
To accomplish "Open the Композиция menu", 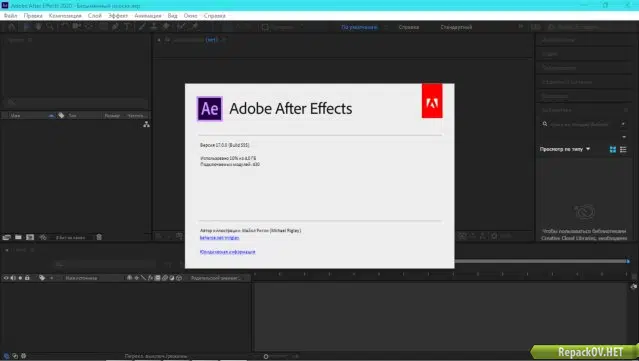I will [x=65, y=15].
